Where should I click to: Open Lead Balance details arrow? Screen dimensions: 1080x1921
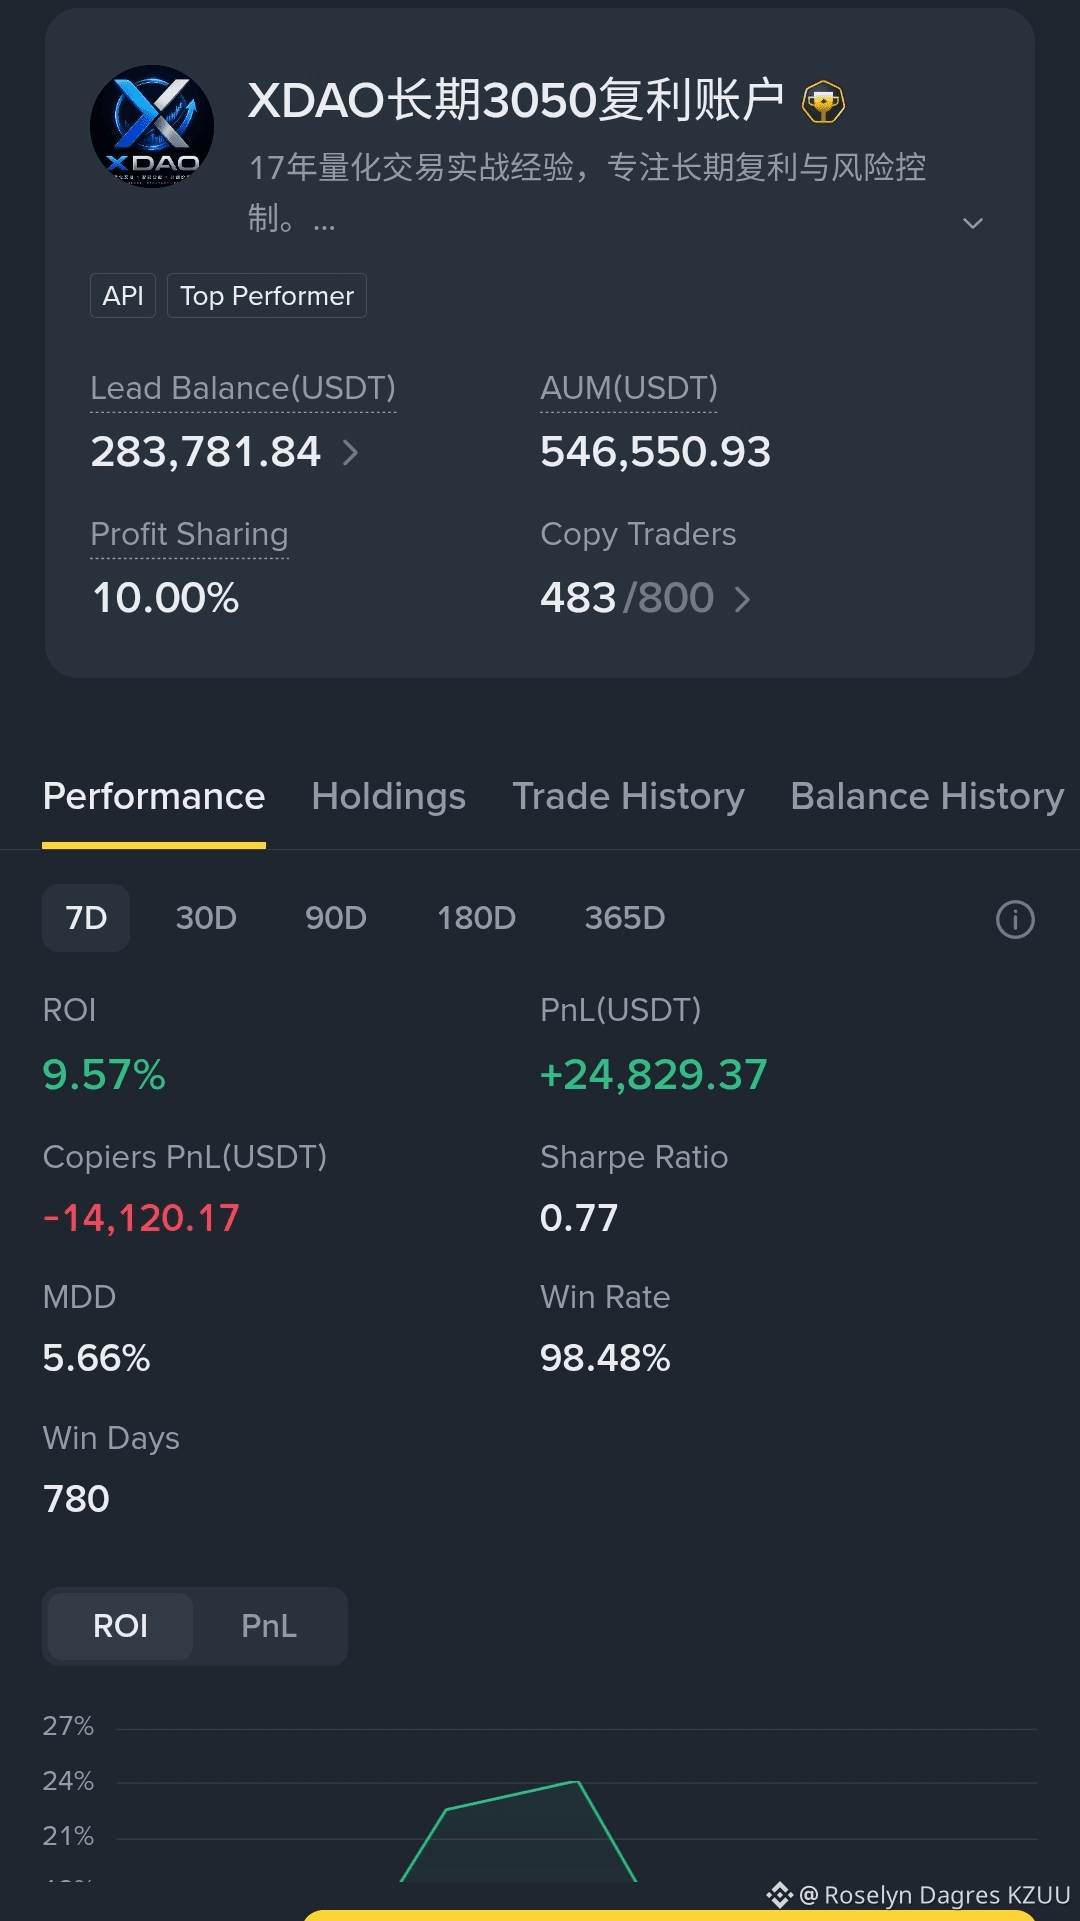(x=350, y=453)
